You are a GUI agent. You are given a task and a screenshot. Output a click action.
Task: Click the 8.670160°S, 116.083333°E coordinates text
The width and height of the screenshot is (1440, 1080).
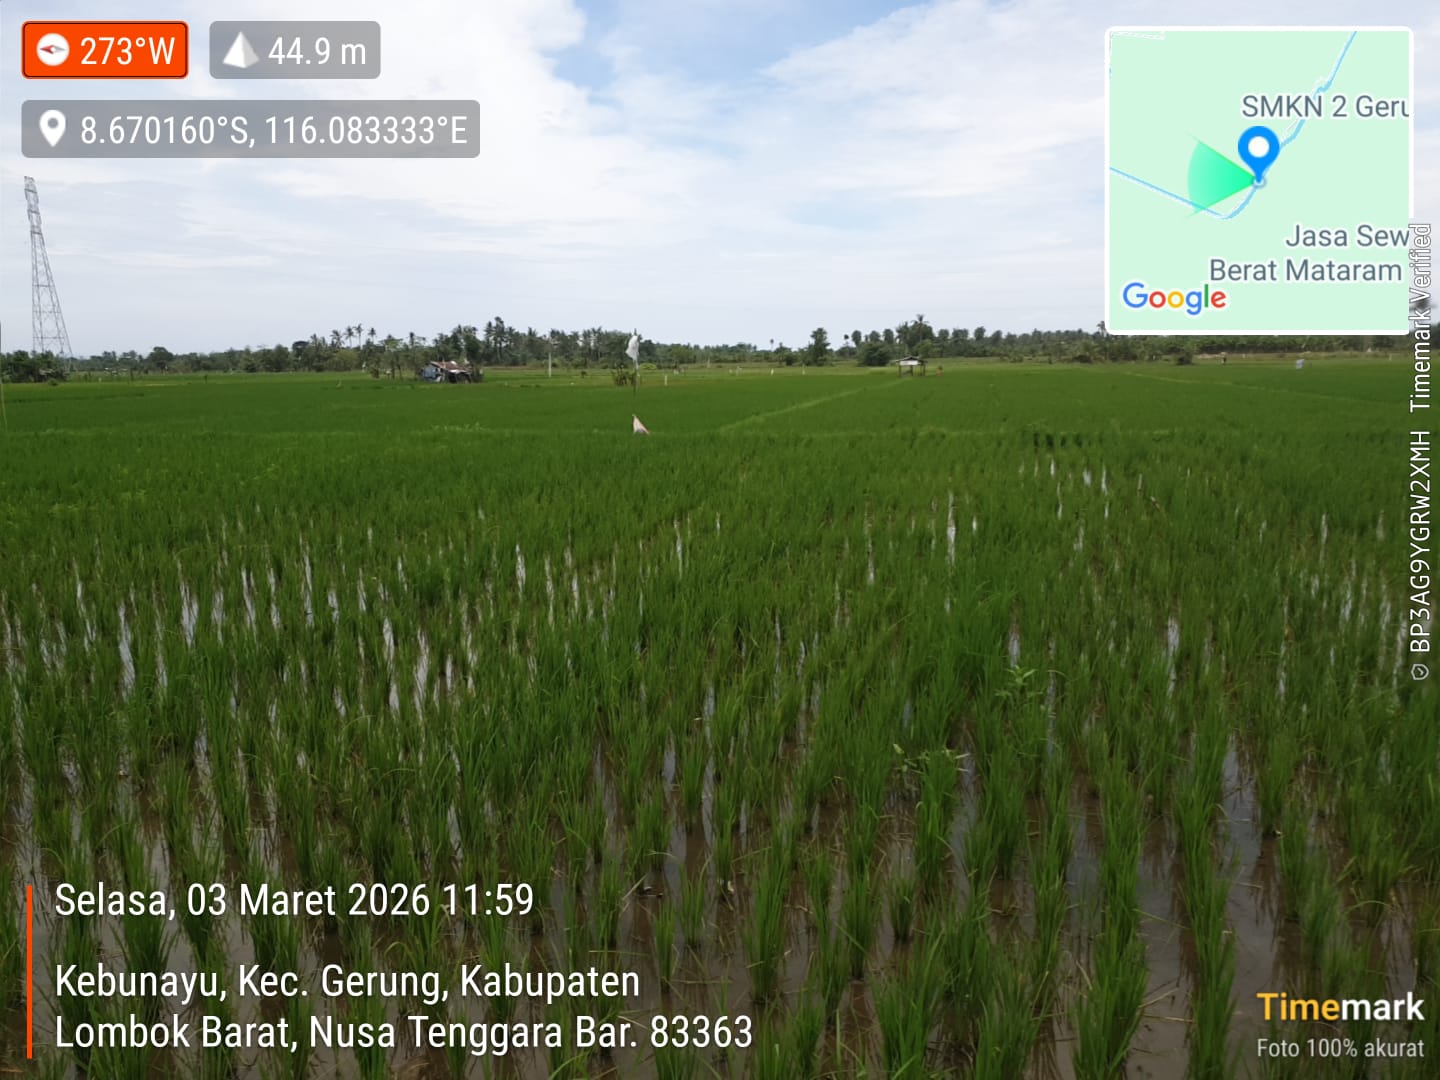coord(273,130)
